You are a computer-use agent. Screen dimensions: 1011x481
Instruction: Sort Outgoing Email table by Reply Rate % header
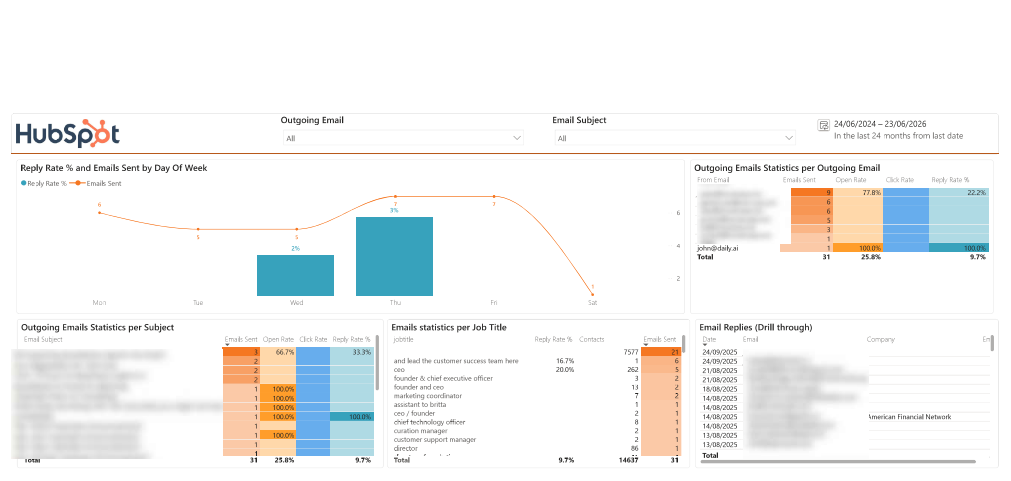pyautogui.click(x=950, y=180)
